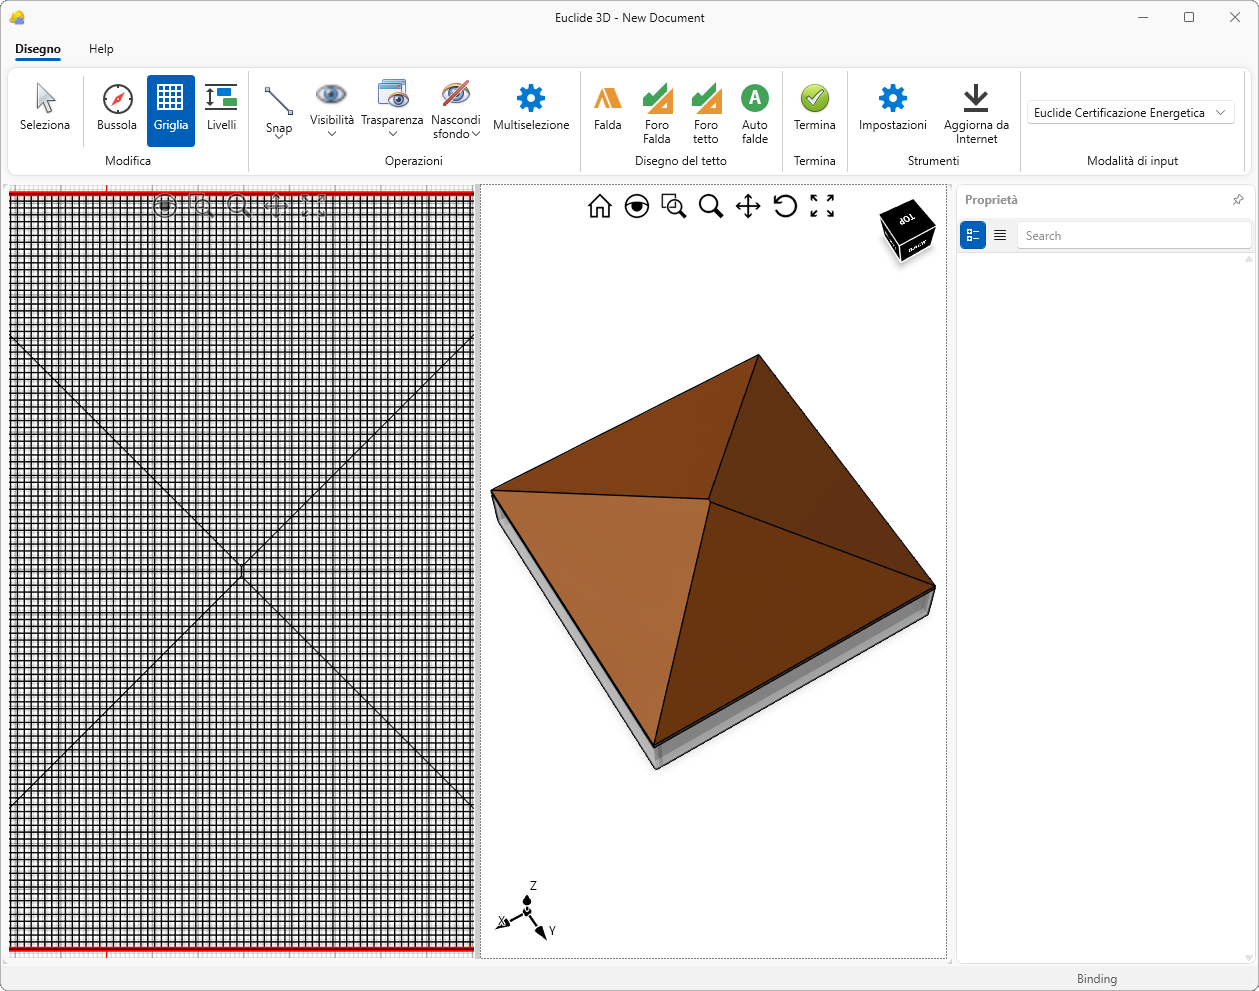Choose the Foro Falda tool

[657, 112]
